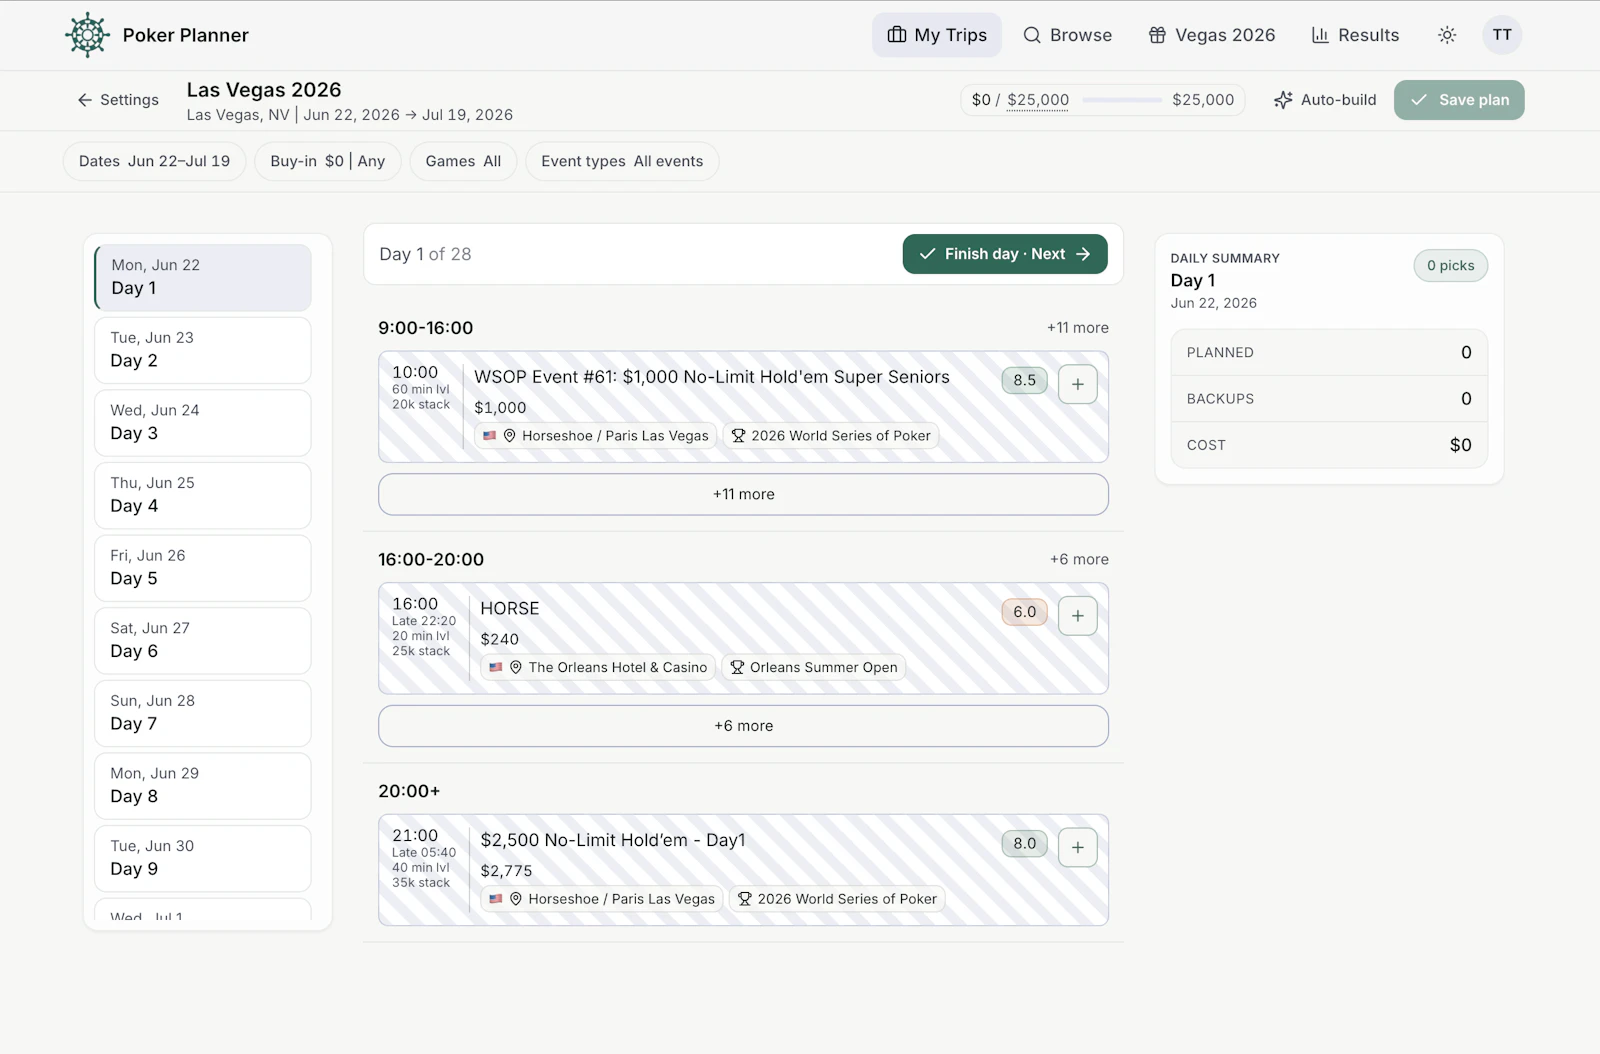Click World Series of Poker tag on $2,500 event
Image resolution: width=1600 pixels, height=1054 pixels.
tap(837, 899)
